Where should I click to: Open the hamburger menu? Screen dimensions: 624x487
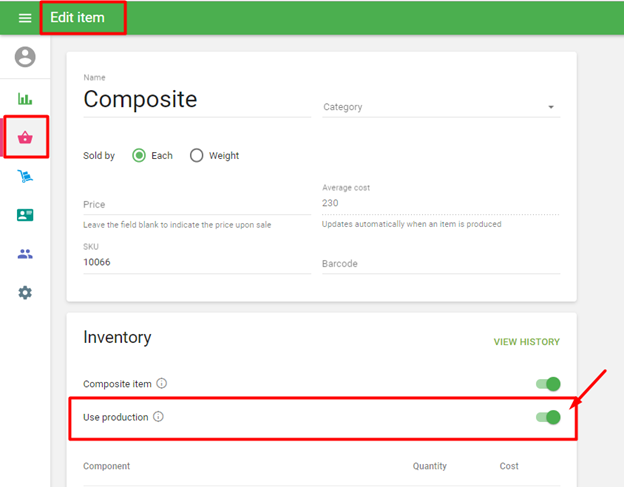tap(25, 18)
